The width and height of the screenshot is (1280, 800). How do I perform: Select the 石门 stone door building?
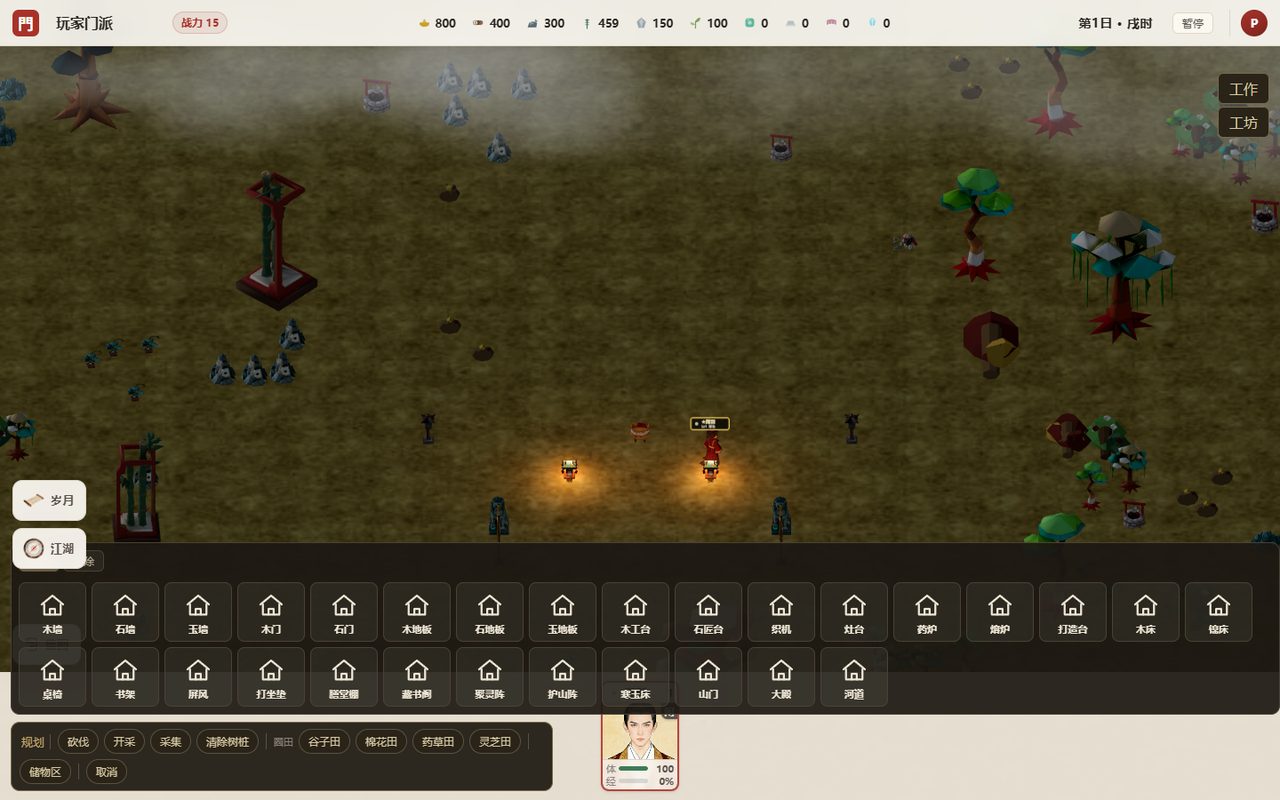pos(344,612)
